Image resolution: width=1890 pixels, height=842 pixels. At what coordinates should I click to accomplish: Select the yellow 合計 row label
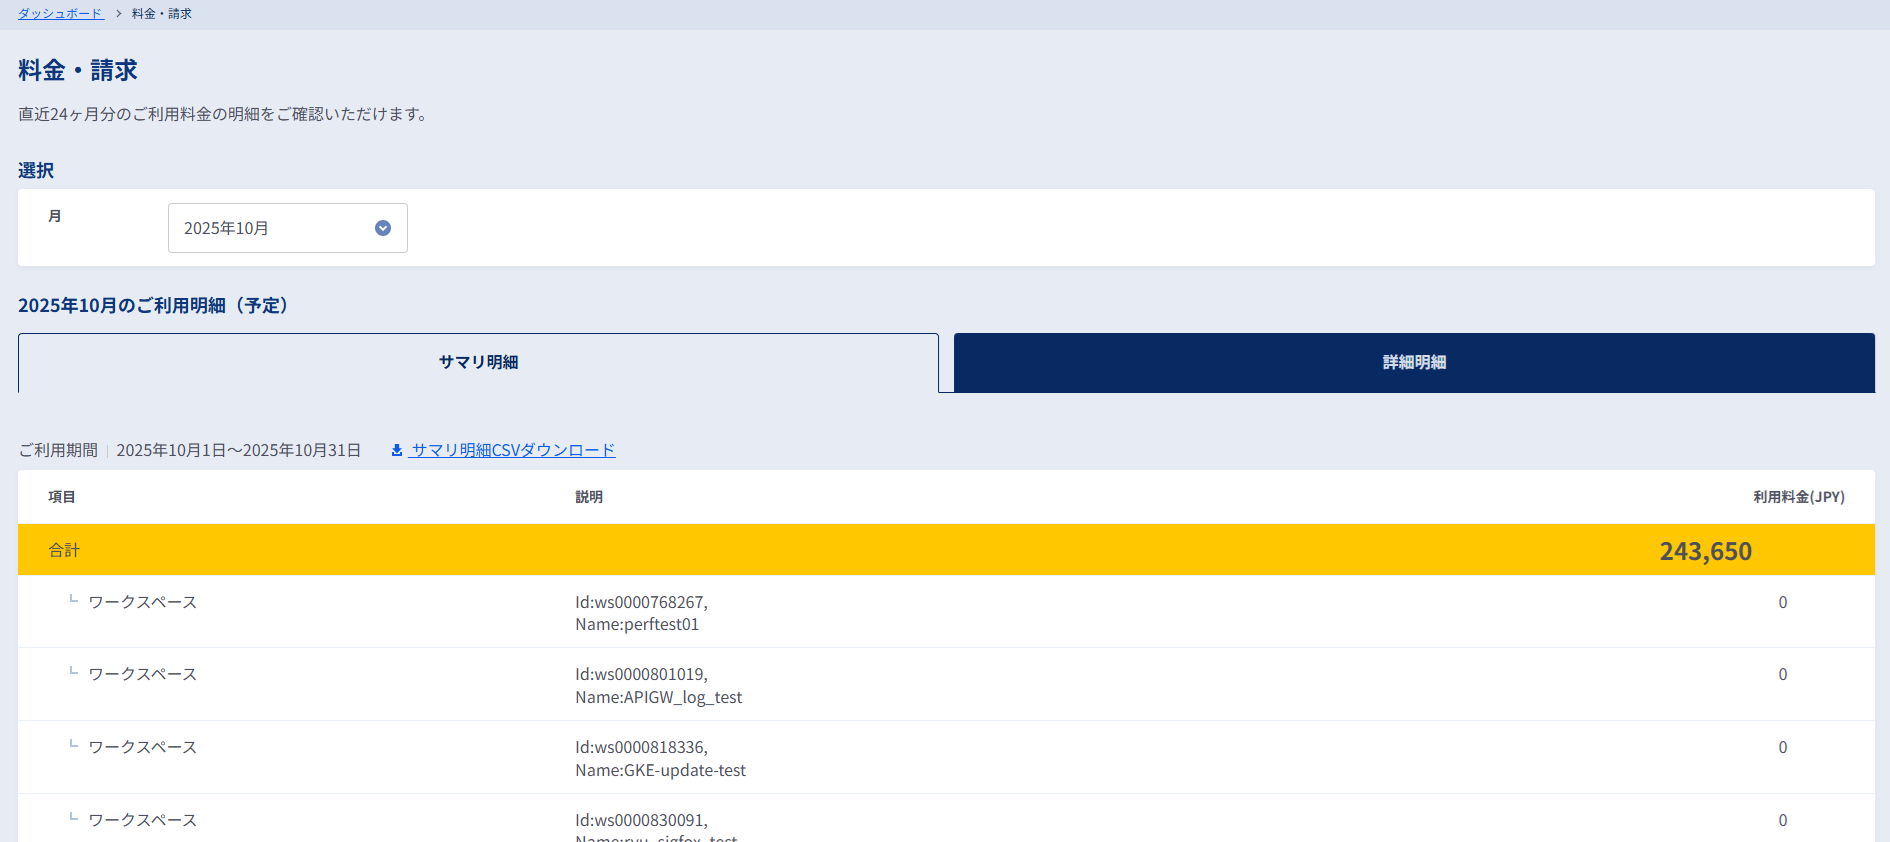point(64,550)
